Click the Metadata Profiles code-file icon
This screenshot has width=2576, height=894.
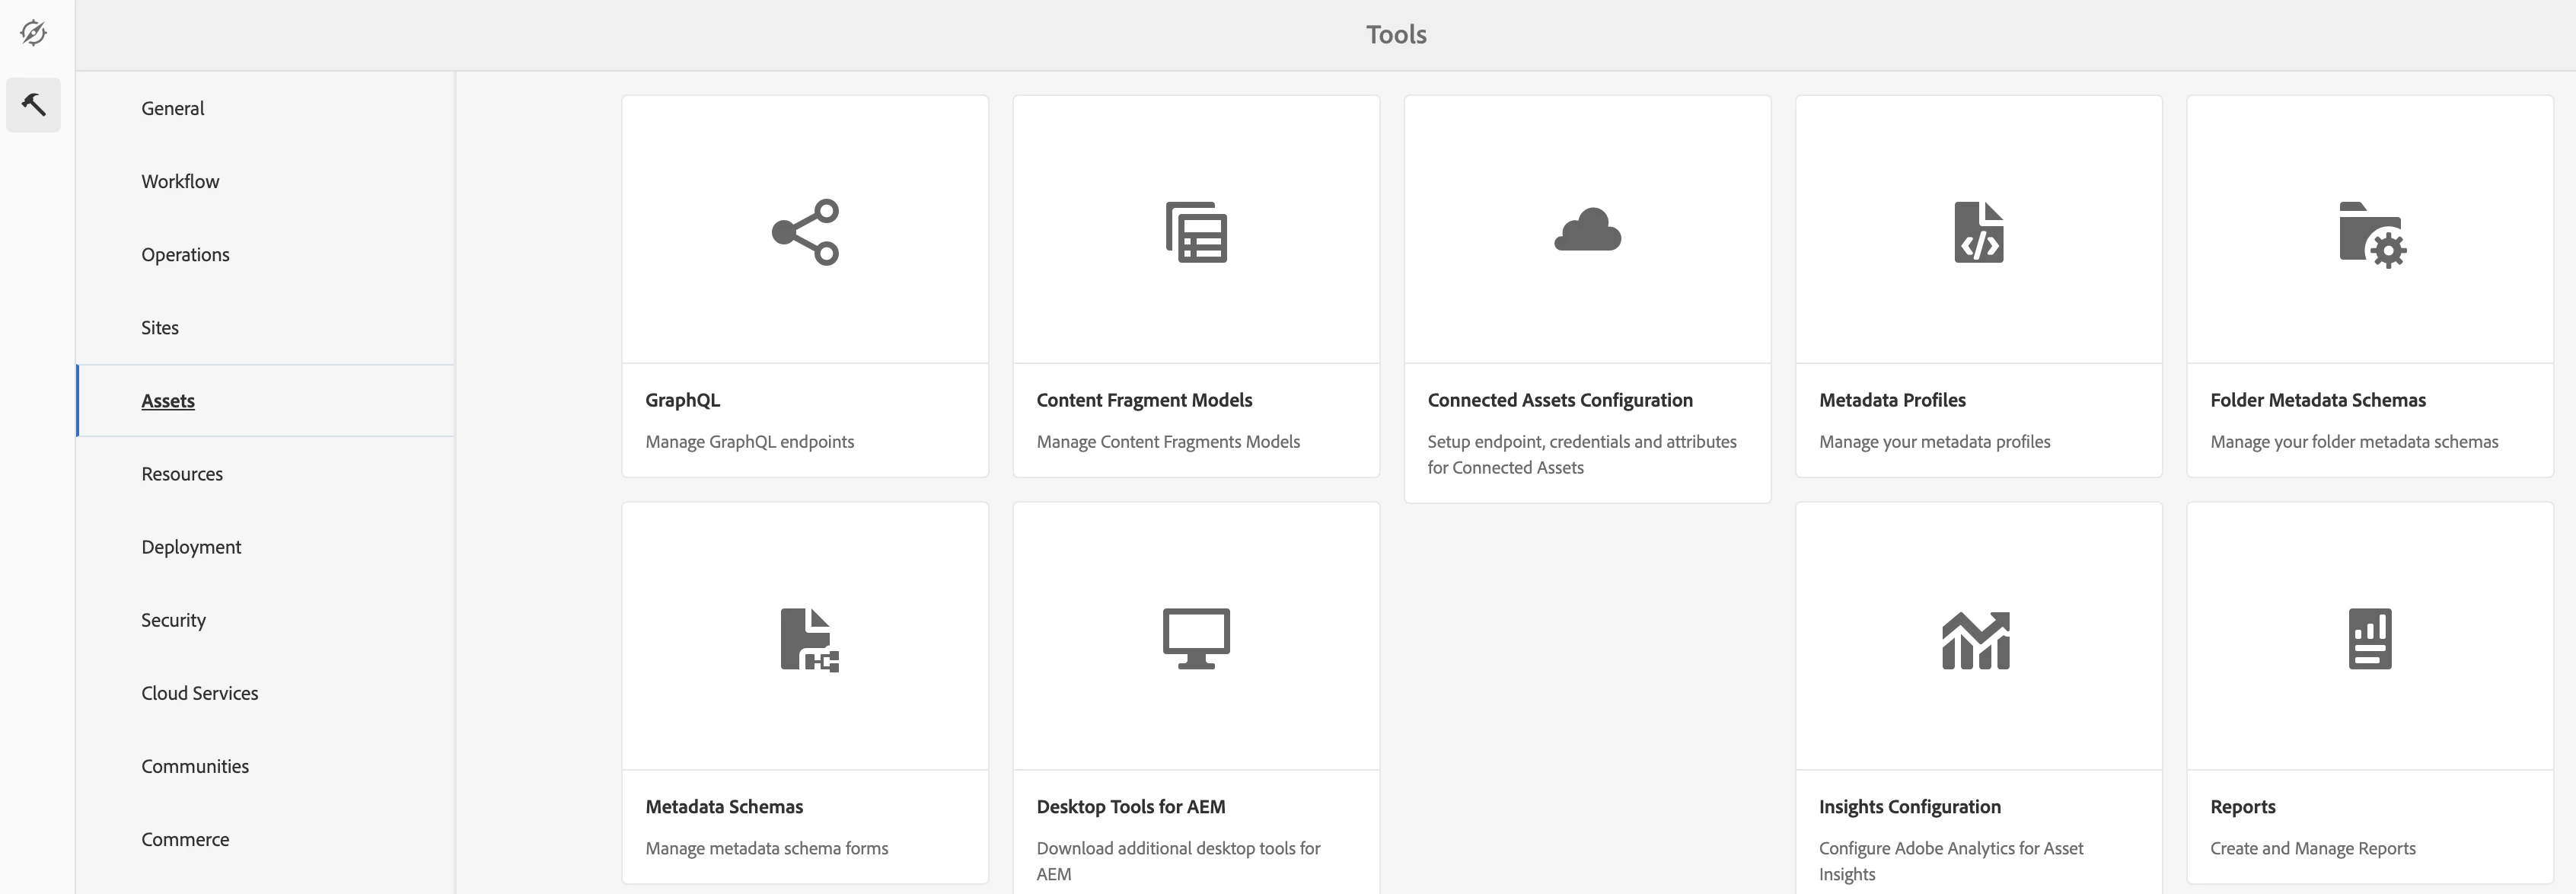click(x=1978, y=232)
